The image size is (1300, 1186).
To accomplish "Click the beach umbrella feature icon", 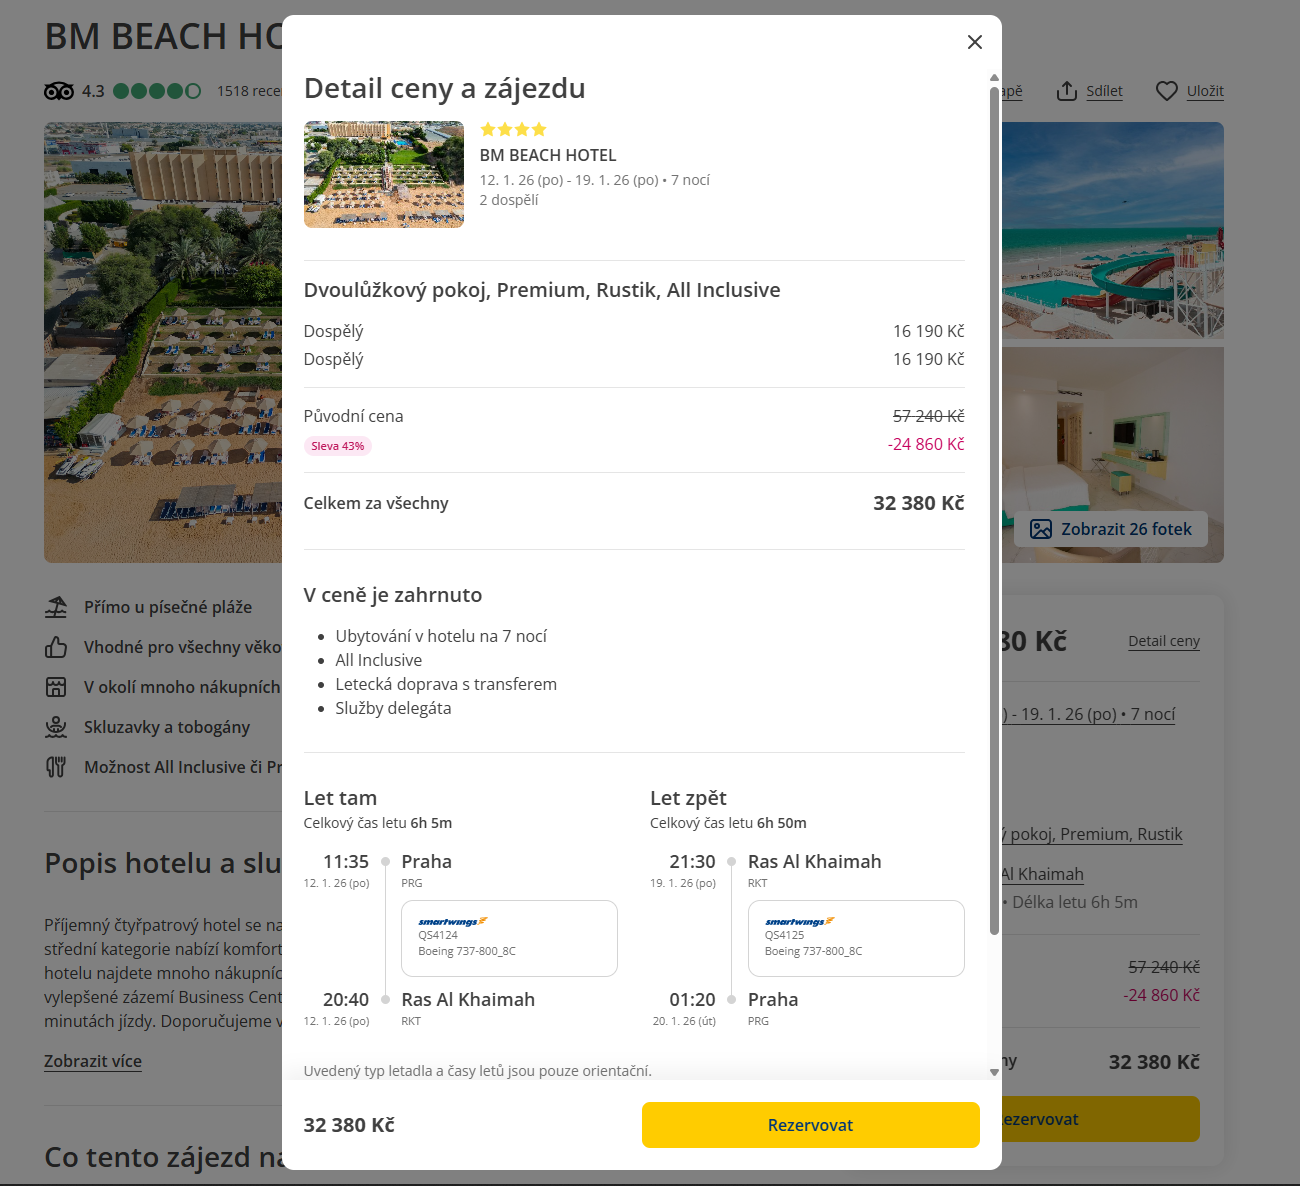I will [56, 607].
